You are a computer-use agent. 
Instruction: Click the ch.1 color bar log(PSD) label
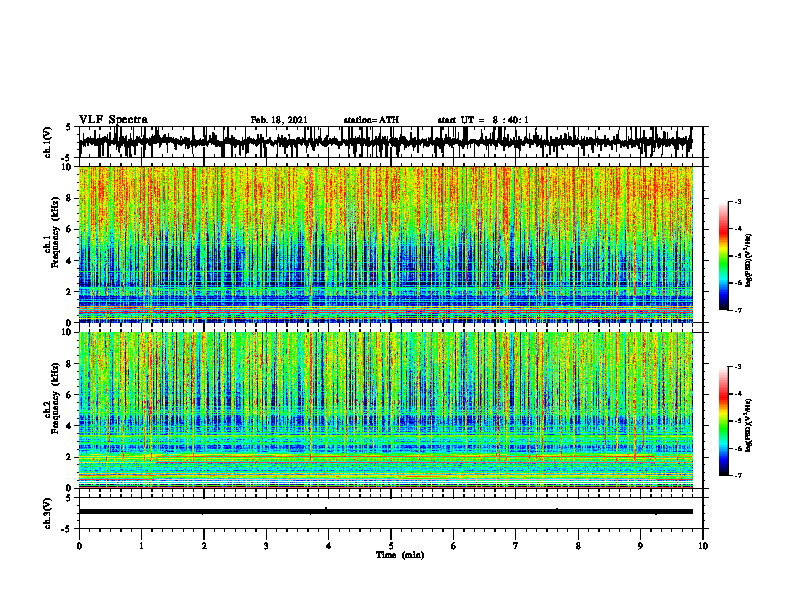pos(749,261)
